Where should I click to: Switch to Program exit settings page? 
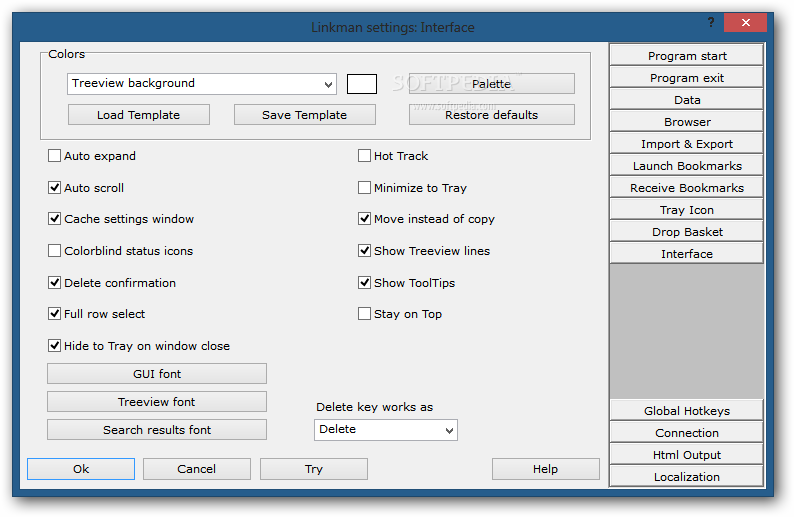tap(686, 77)
